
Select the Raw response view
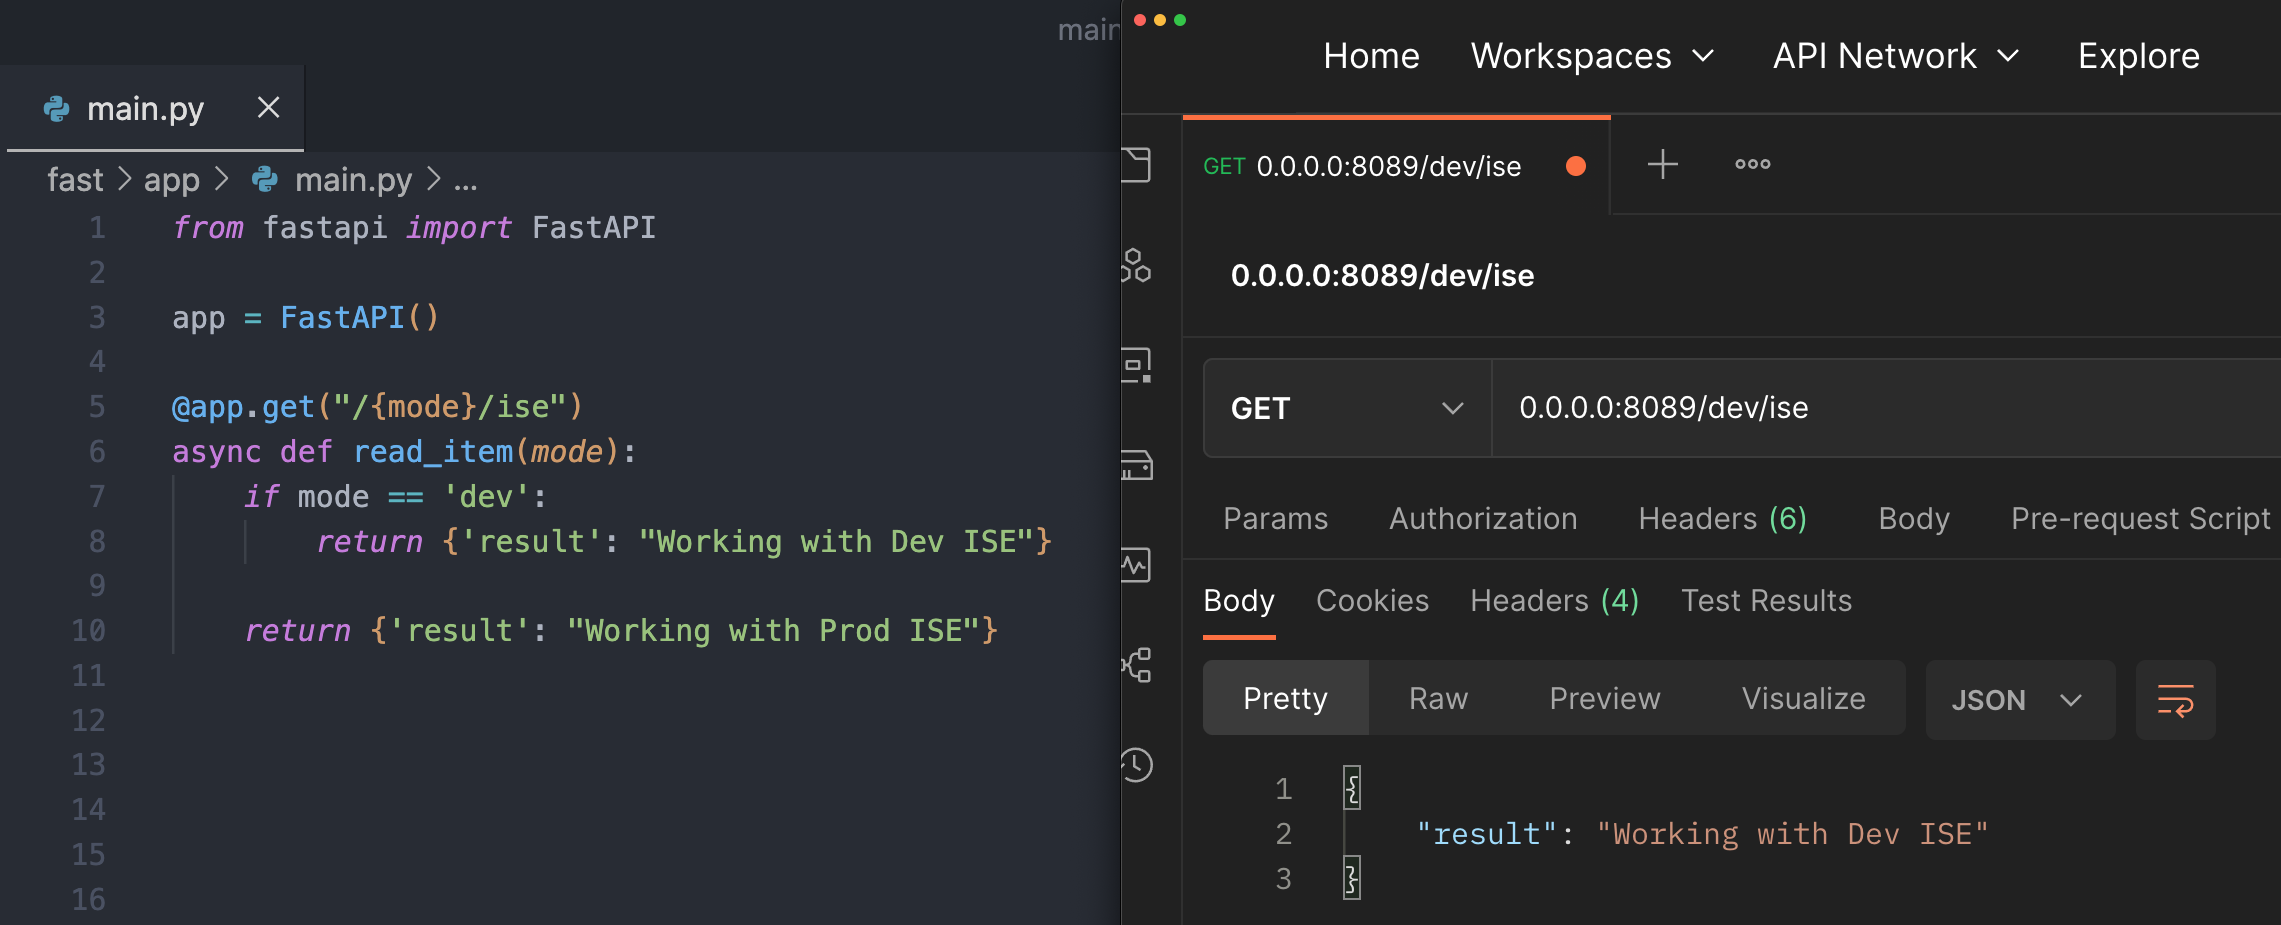pos(1438,698)
